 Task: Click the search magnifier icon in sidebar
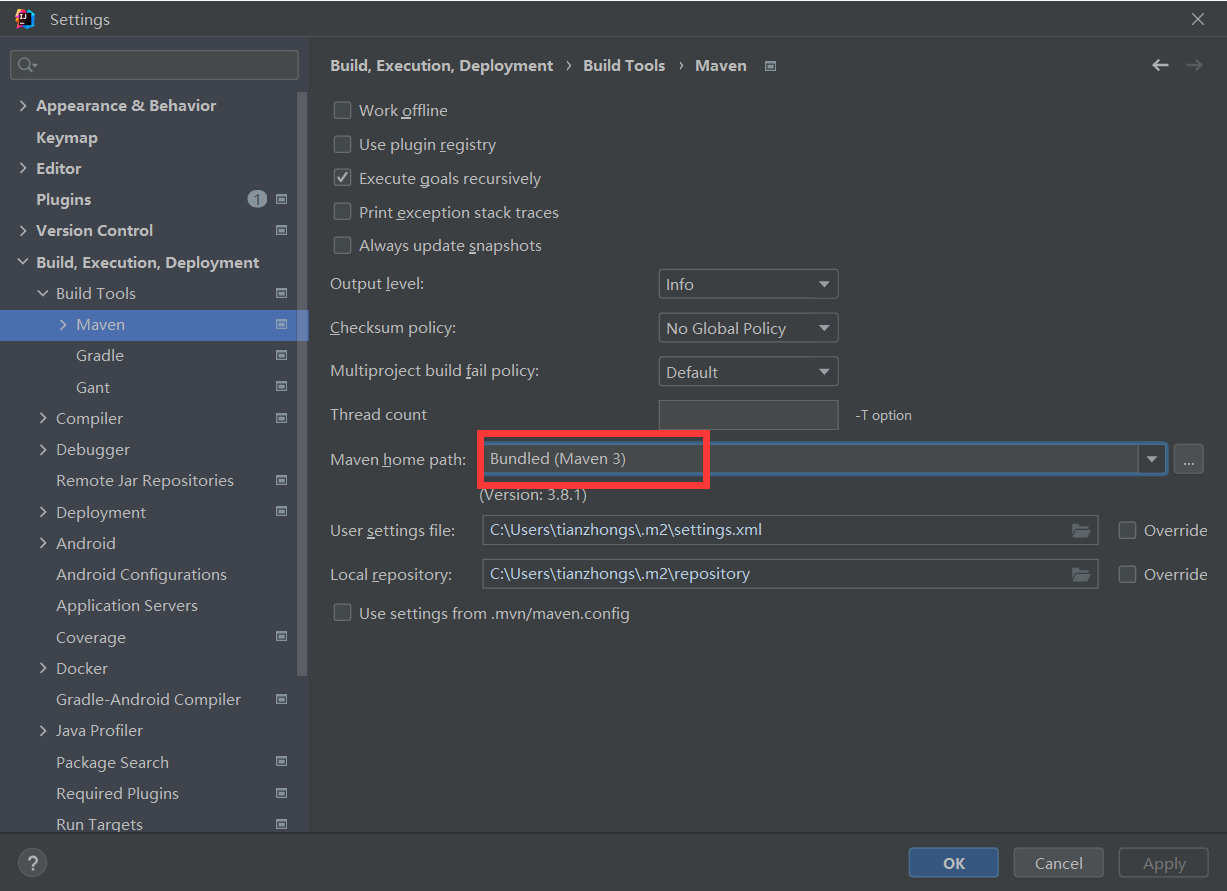point(26,65)
